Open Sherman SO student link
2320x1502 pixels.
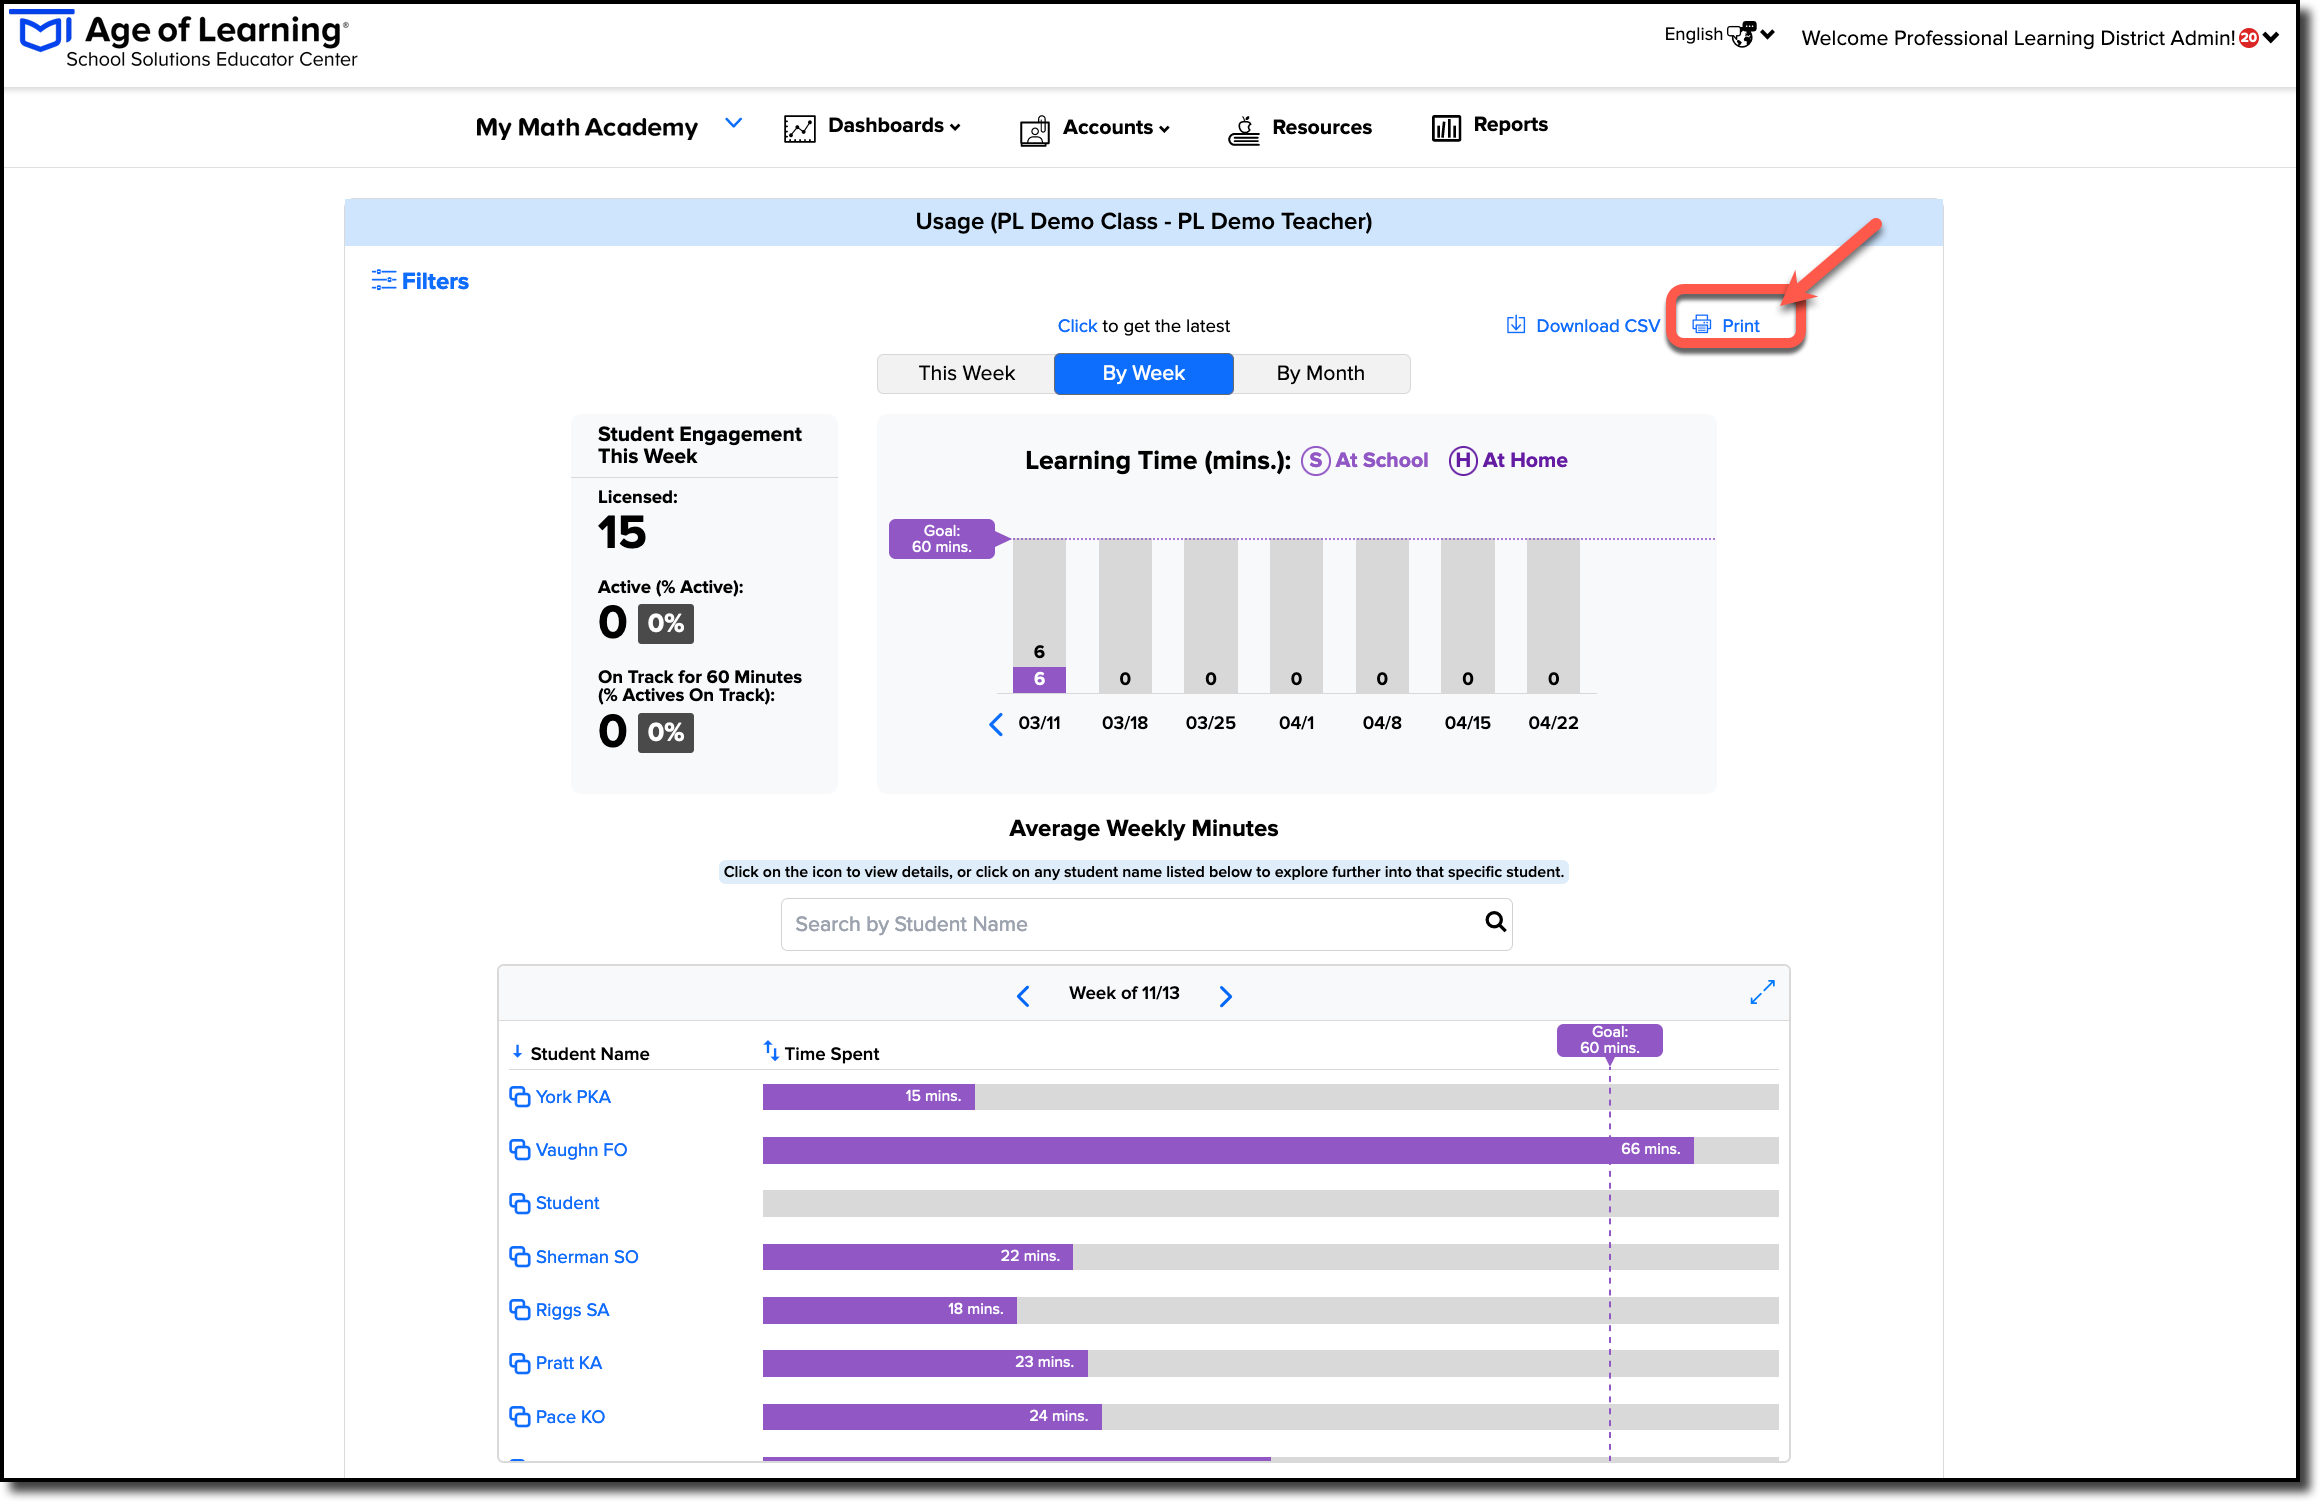pos(586,1257)
